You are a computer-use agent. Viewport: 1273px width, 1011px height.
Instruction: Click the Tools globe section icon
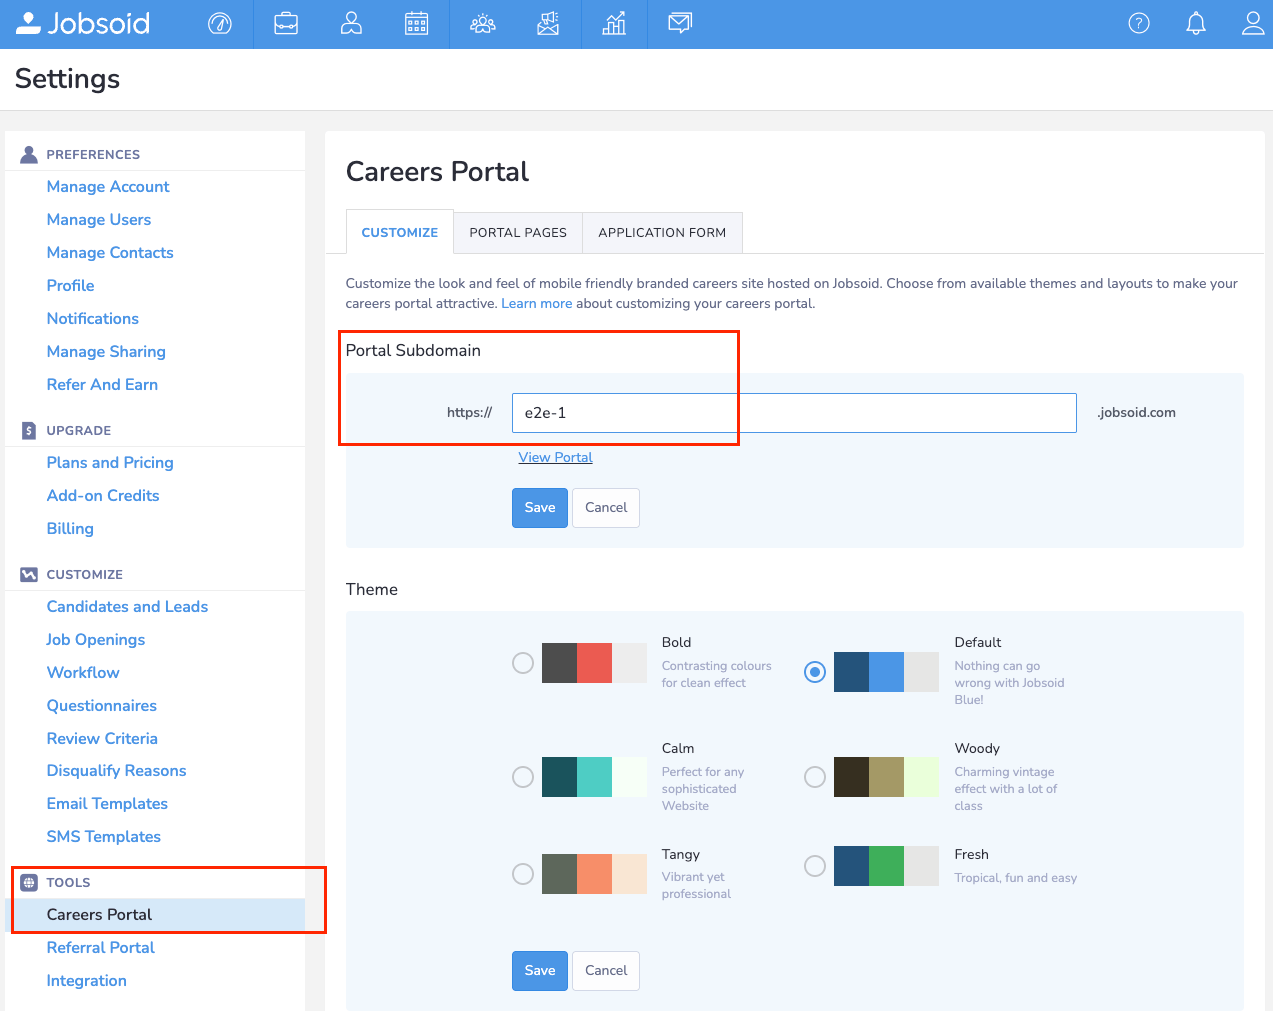point(29,882)
